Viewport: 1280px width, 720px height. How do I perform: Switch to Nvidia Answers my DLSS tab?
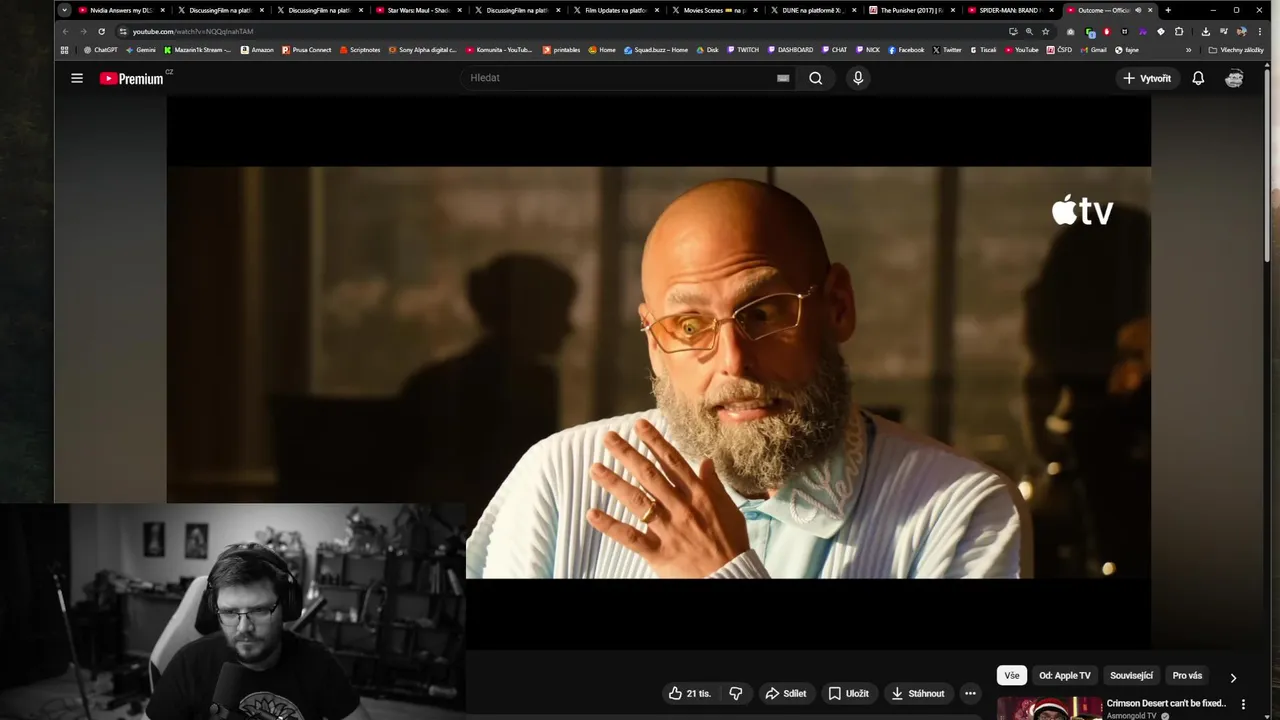click(121, 10)
